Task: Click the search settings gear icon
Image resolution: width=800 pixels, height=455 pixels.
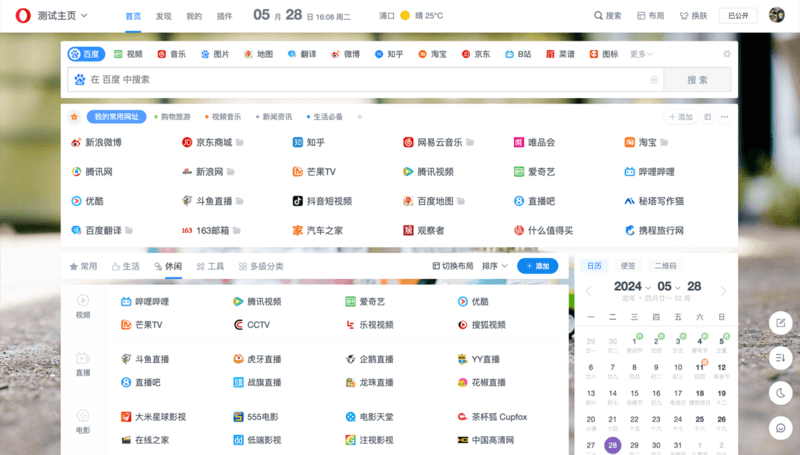Action: [x=727, y=54]
